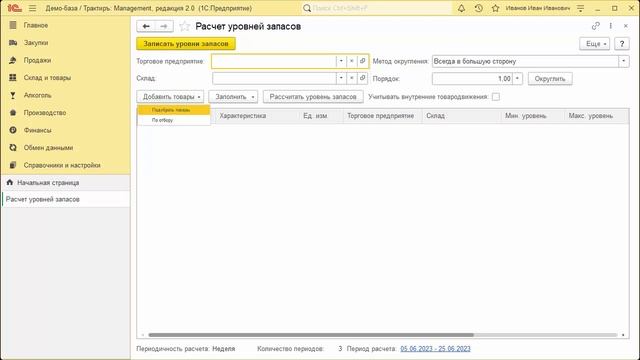Click Склад column header in table
The width and height of the screenshot is (640, 360).
462,116
